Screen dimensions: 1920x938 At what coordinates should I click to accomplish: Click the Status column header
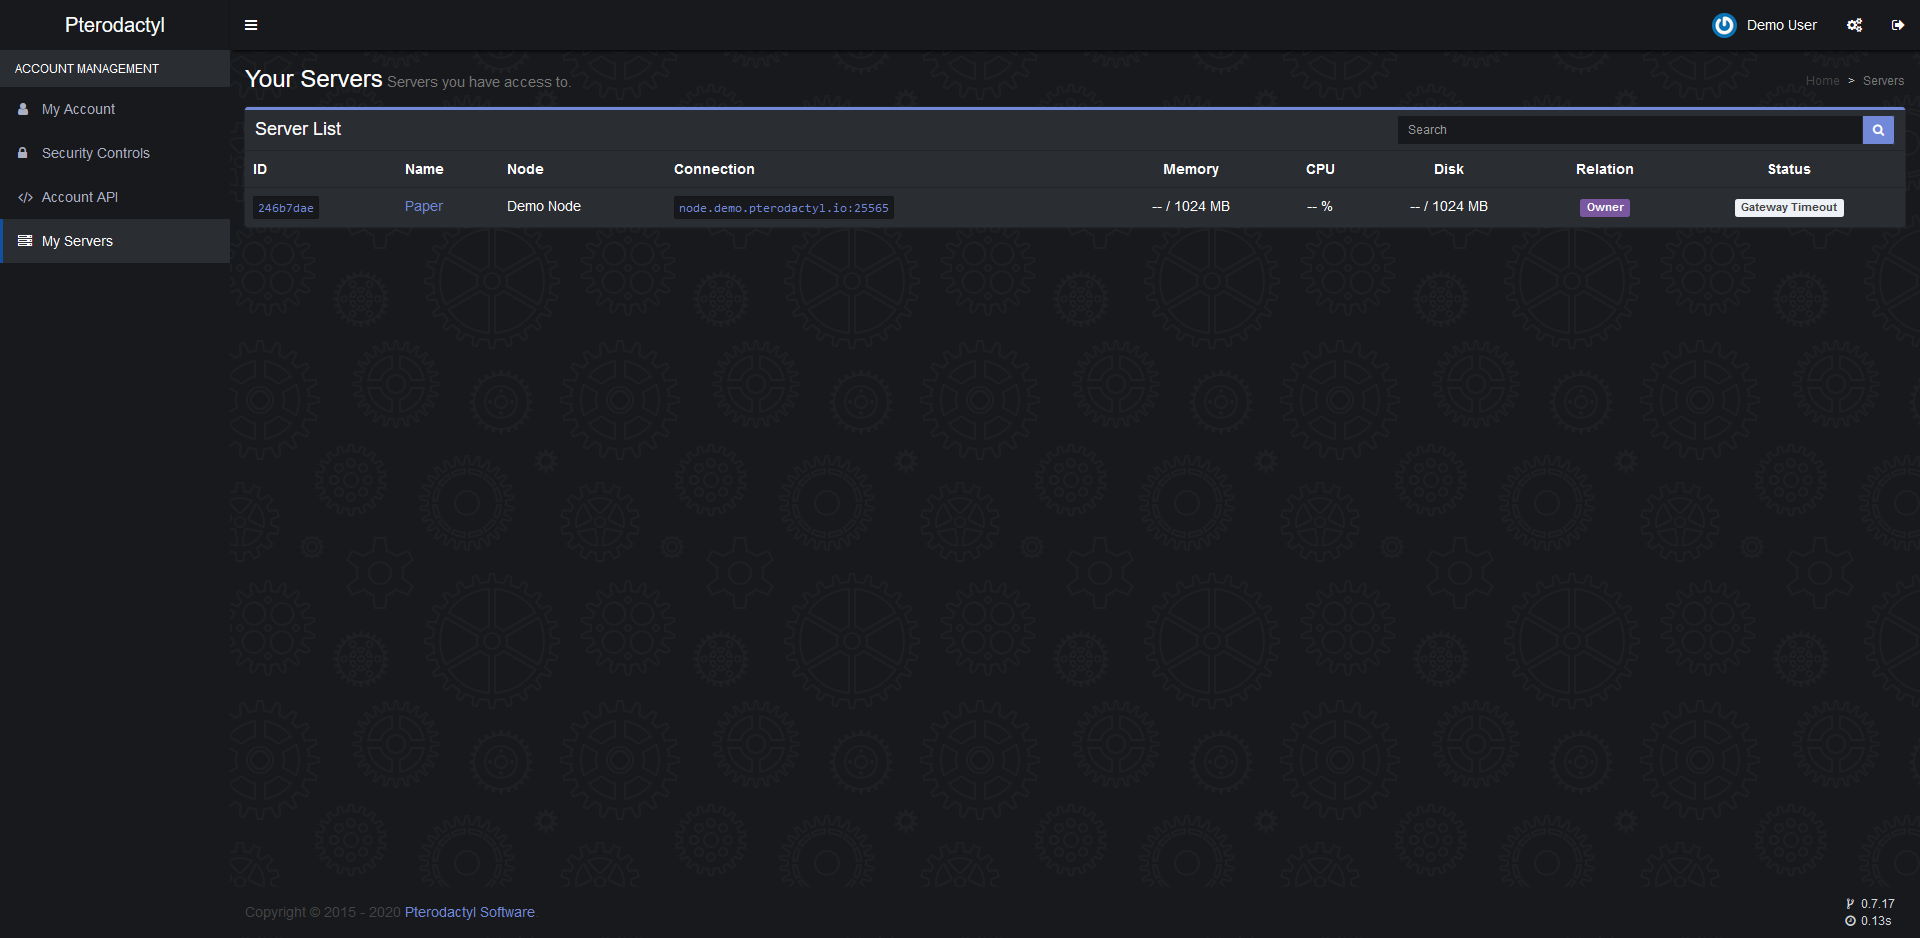(x=1789, y=169)
